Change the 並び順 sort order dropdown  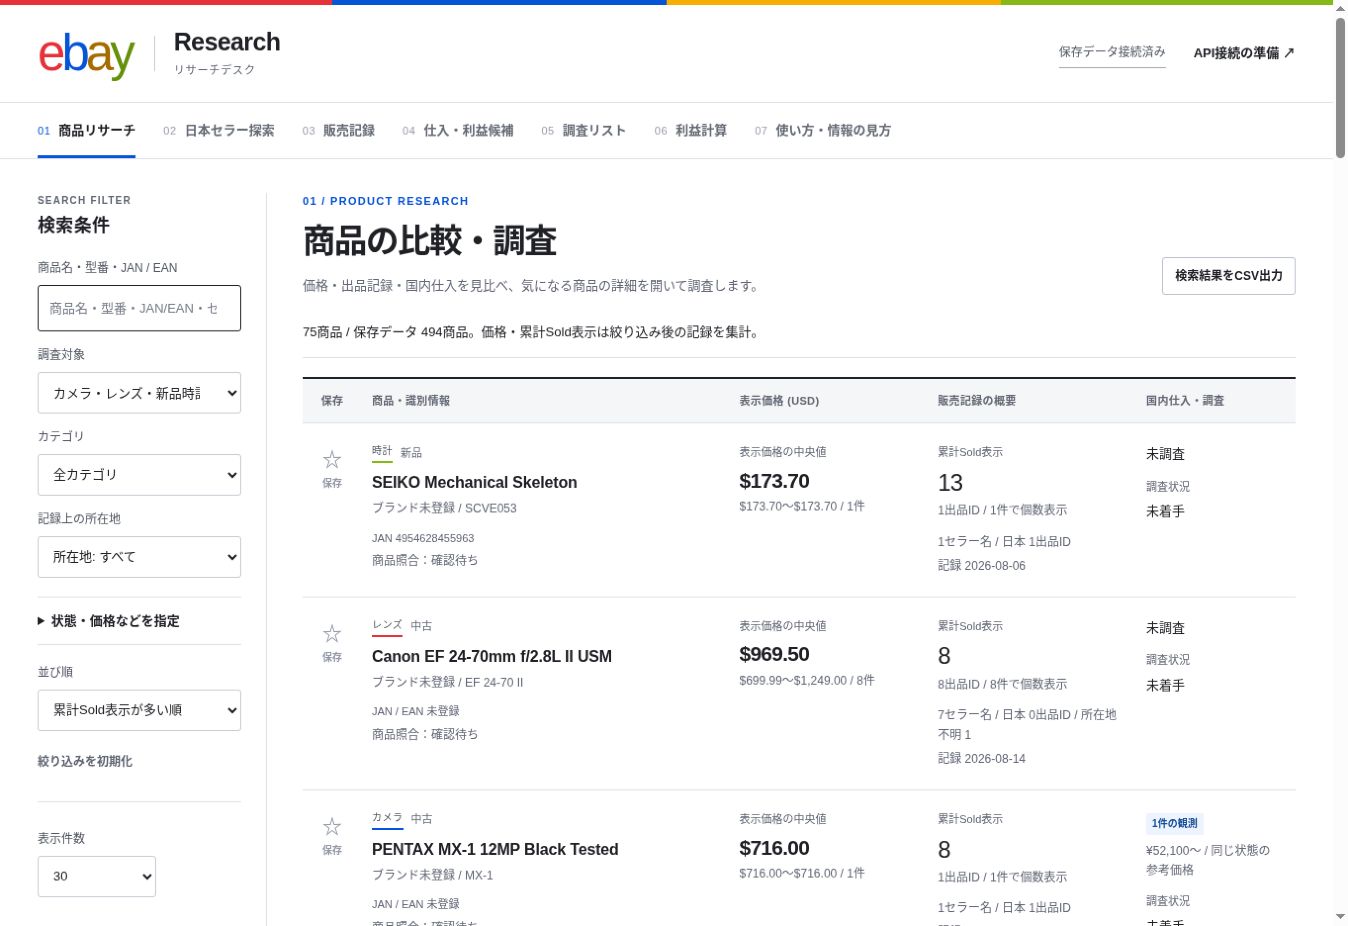(139, 710)
